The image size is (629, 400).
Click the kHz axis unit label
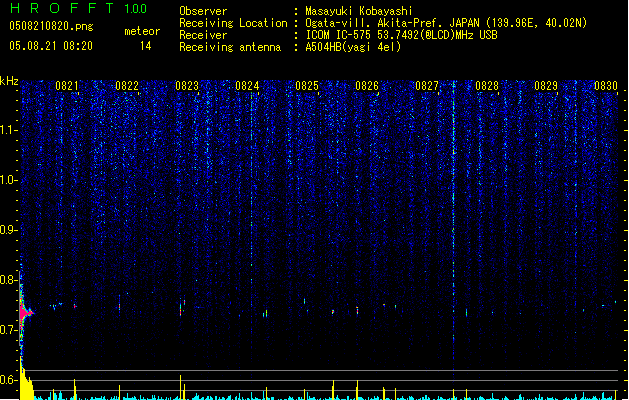pyautogui.click(x=9, y=81)
